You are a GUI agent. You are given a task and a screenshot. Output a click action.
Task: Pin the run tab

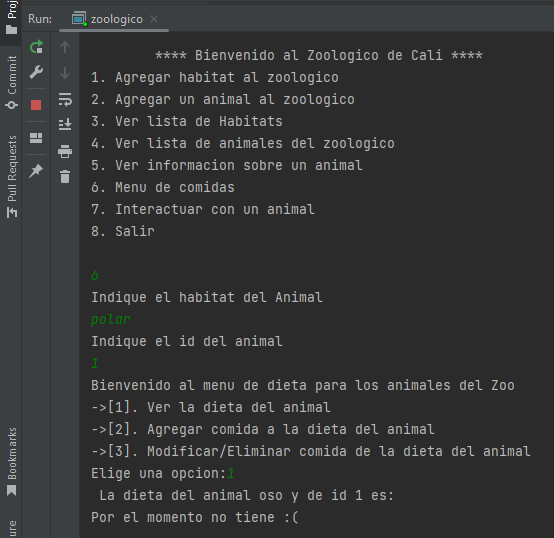point(36,171)
